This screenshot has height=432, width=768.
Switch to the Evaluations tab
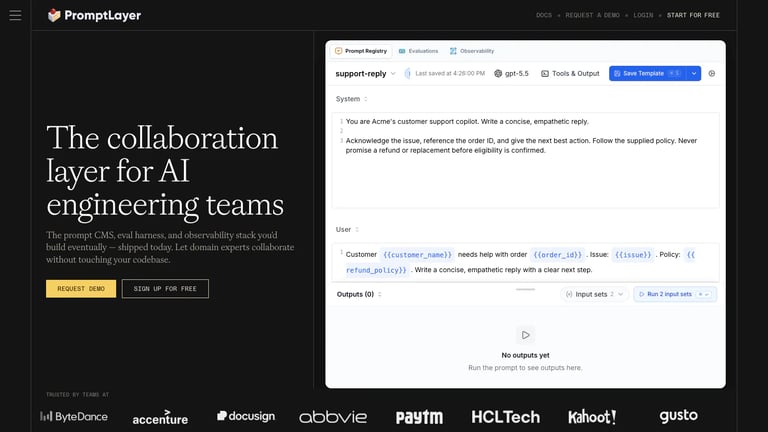[x=418, y=51]
